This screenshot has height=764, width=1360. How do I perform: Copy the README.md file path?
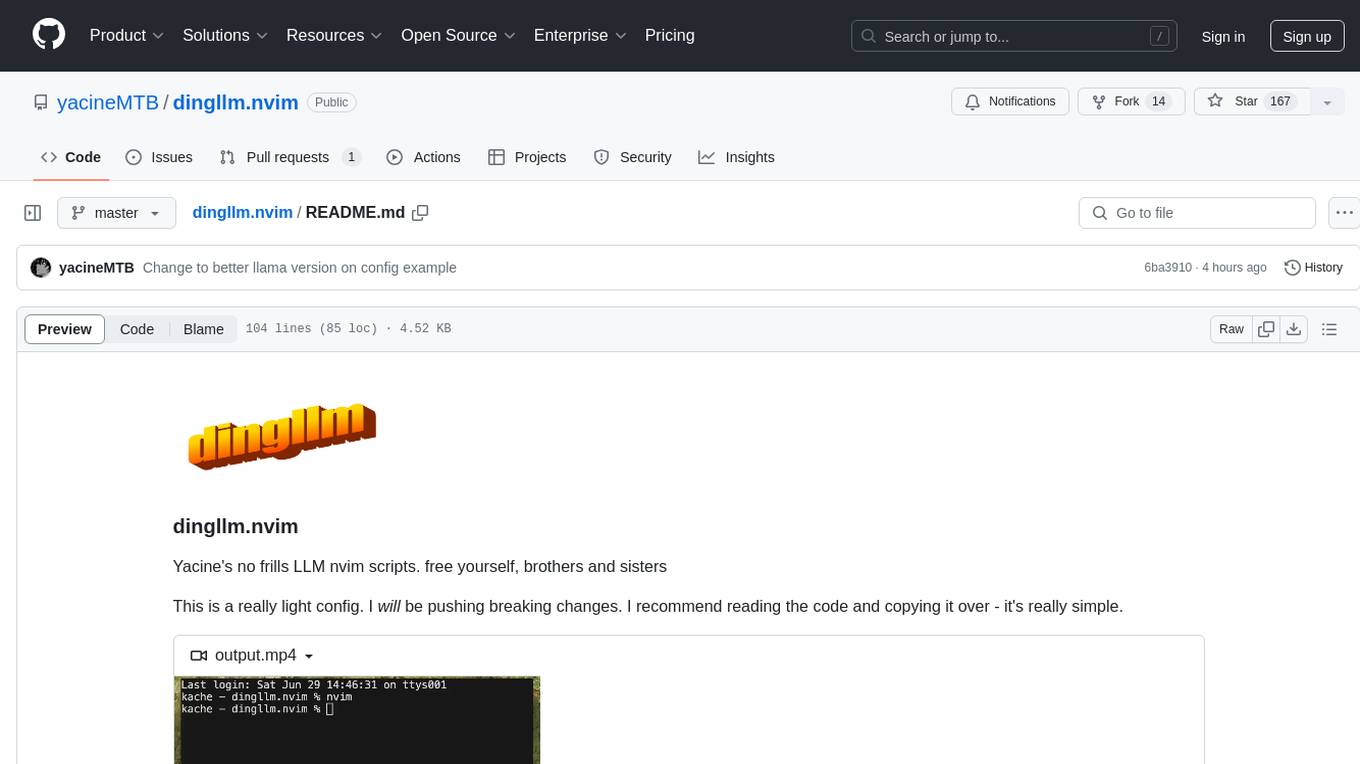(x=420, y=213)
